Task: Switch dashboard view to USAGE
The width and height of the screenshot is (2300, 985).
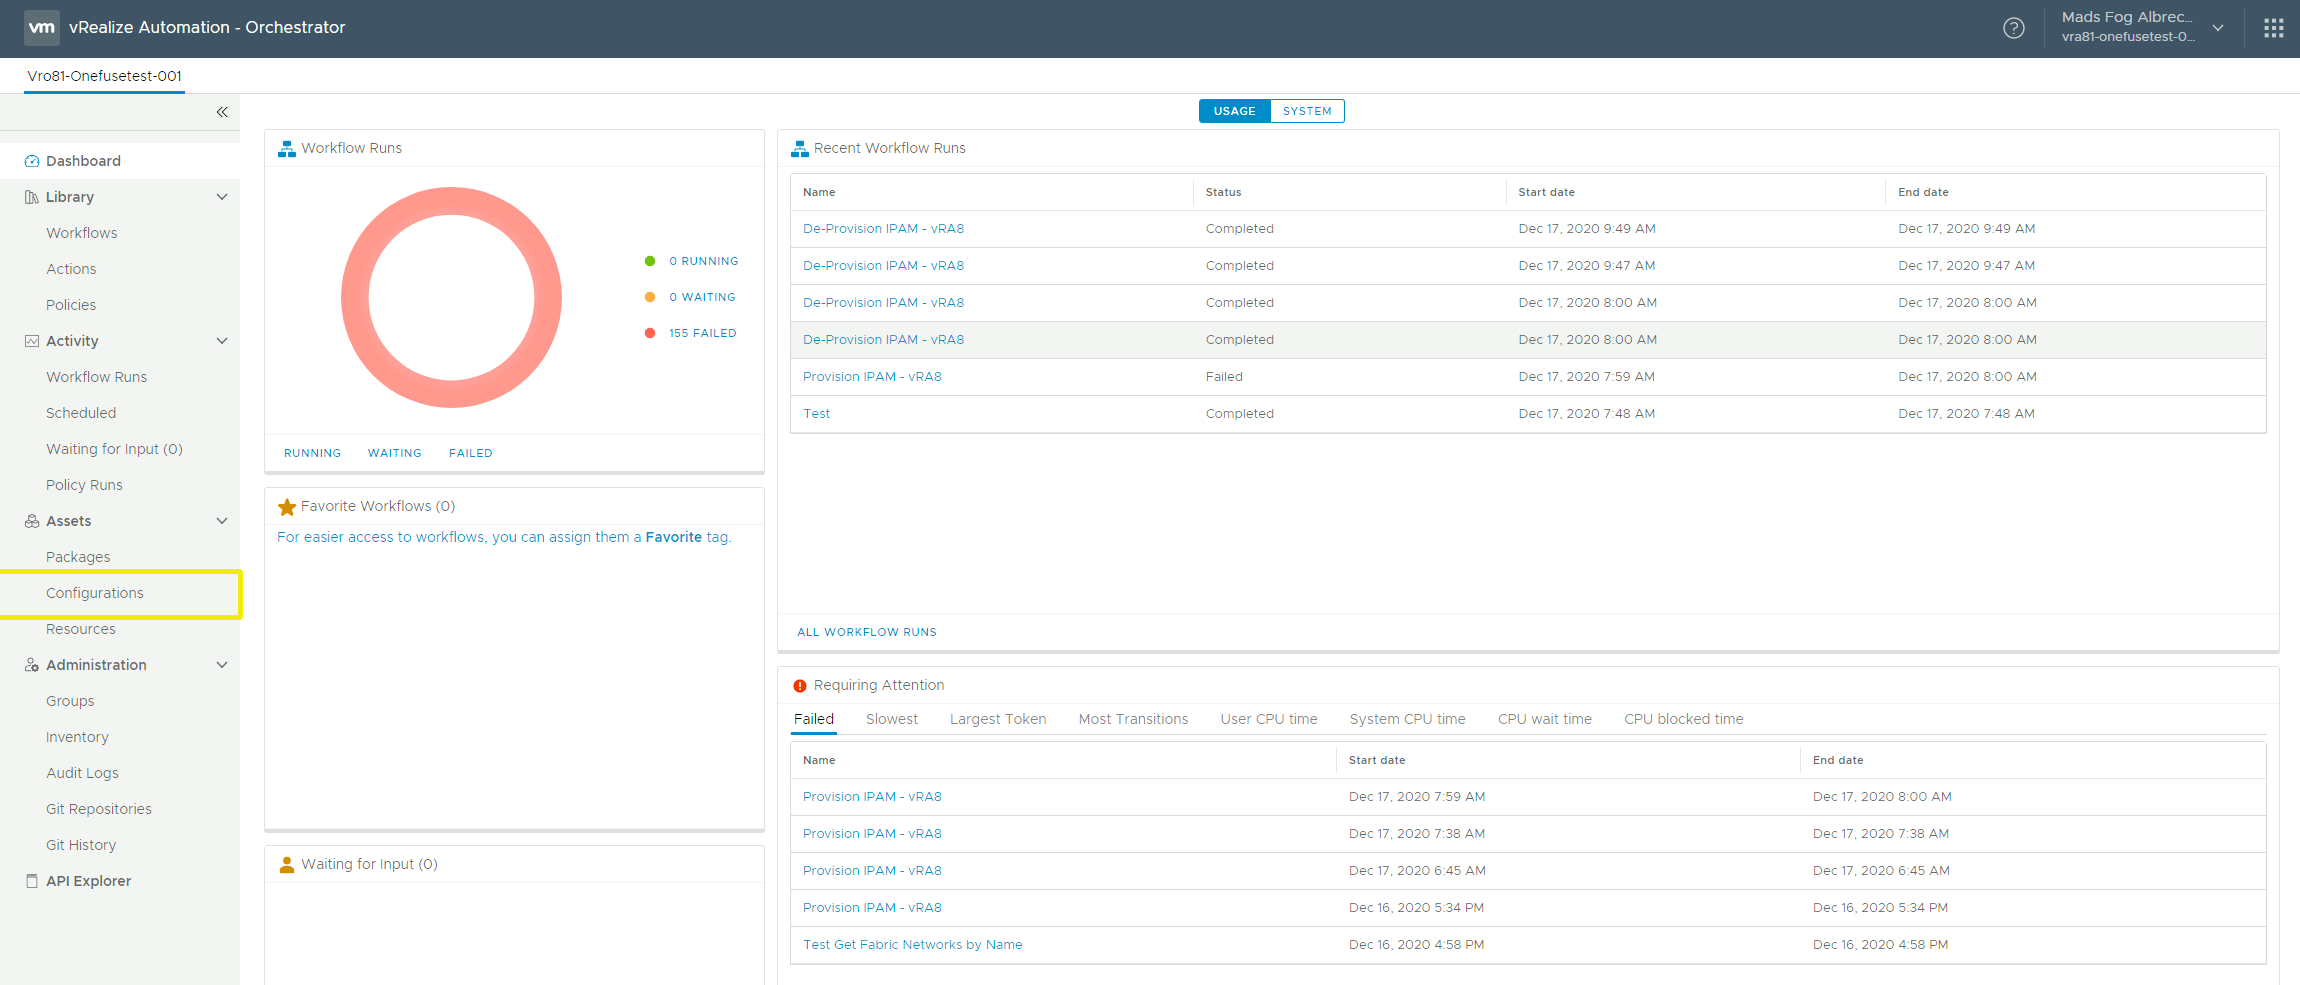Action: pos(1235,111)
